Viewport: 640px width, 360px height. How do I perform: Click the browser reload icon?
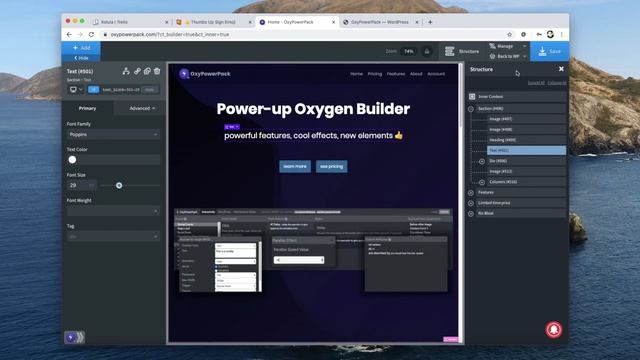pos(91,35)
